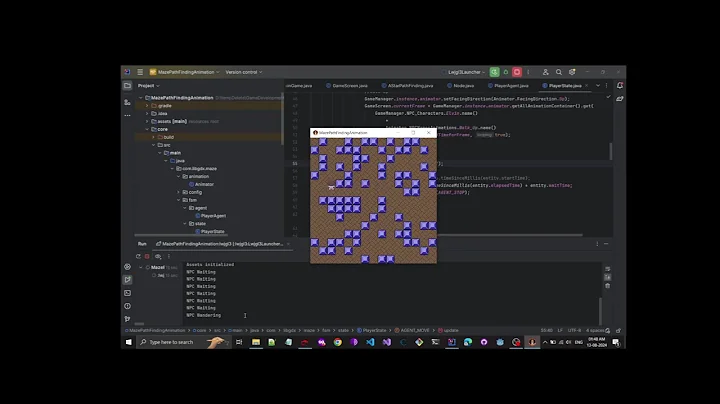Click the 4 spaces indent setting

pos(595,330)
